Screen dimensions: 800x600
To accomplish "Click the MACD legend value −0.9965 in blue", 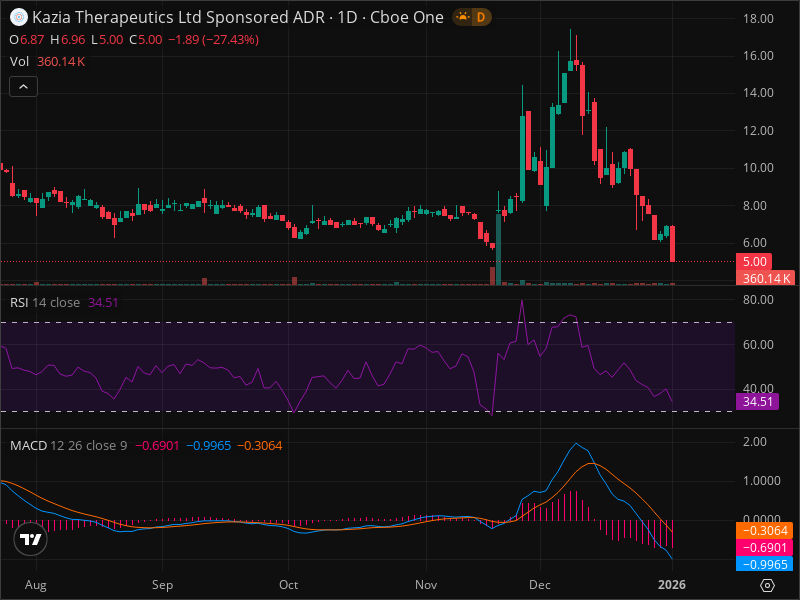I will pyautogui.click(x=209, y=445).
